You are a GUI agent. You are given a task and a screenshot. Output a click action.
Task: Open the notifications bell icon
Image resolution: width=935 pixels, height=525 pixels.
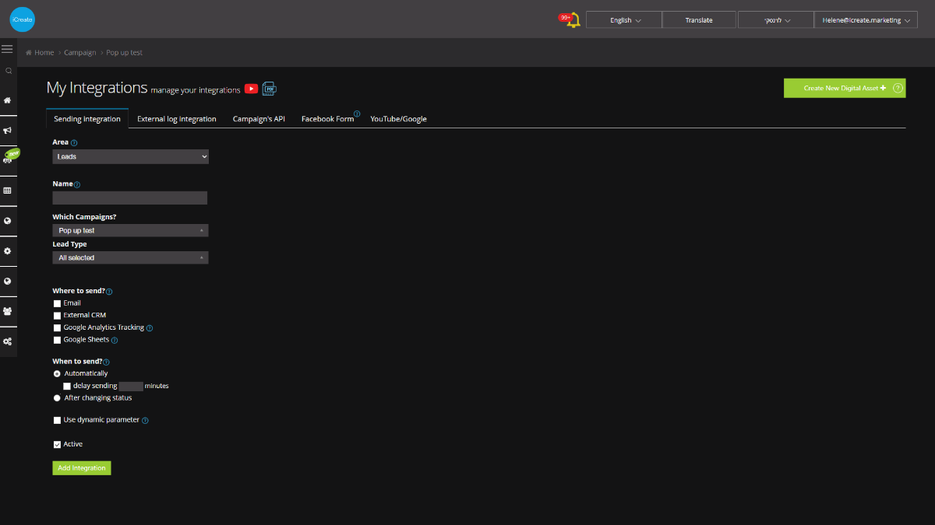click(573, 20)
